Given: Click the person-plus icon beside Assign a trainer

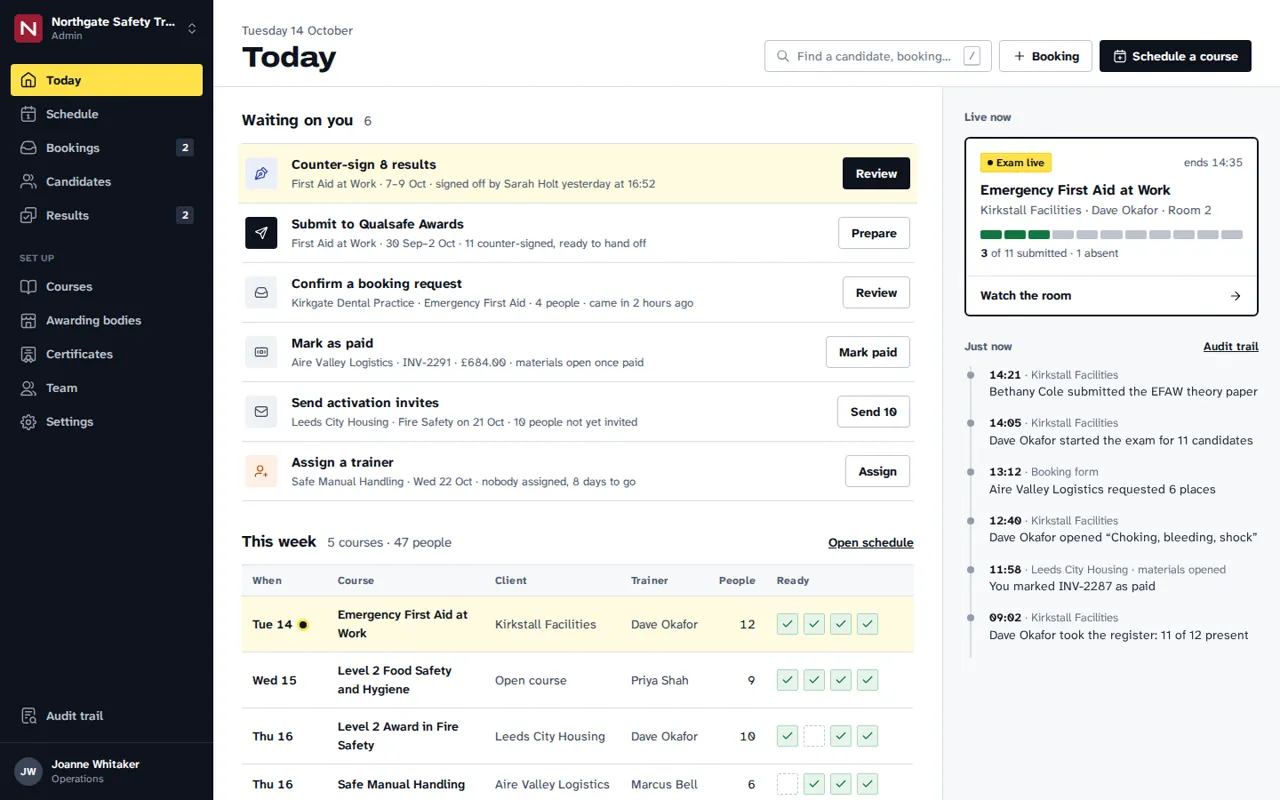Looking at the screenshot, I should (261, 471).
